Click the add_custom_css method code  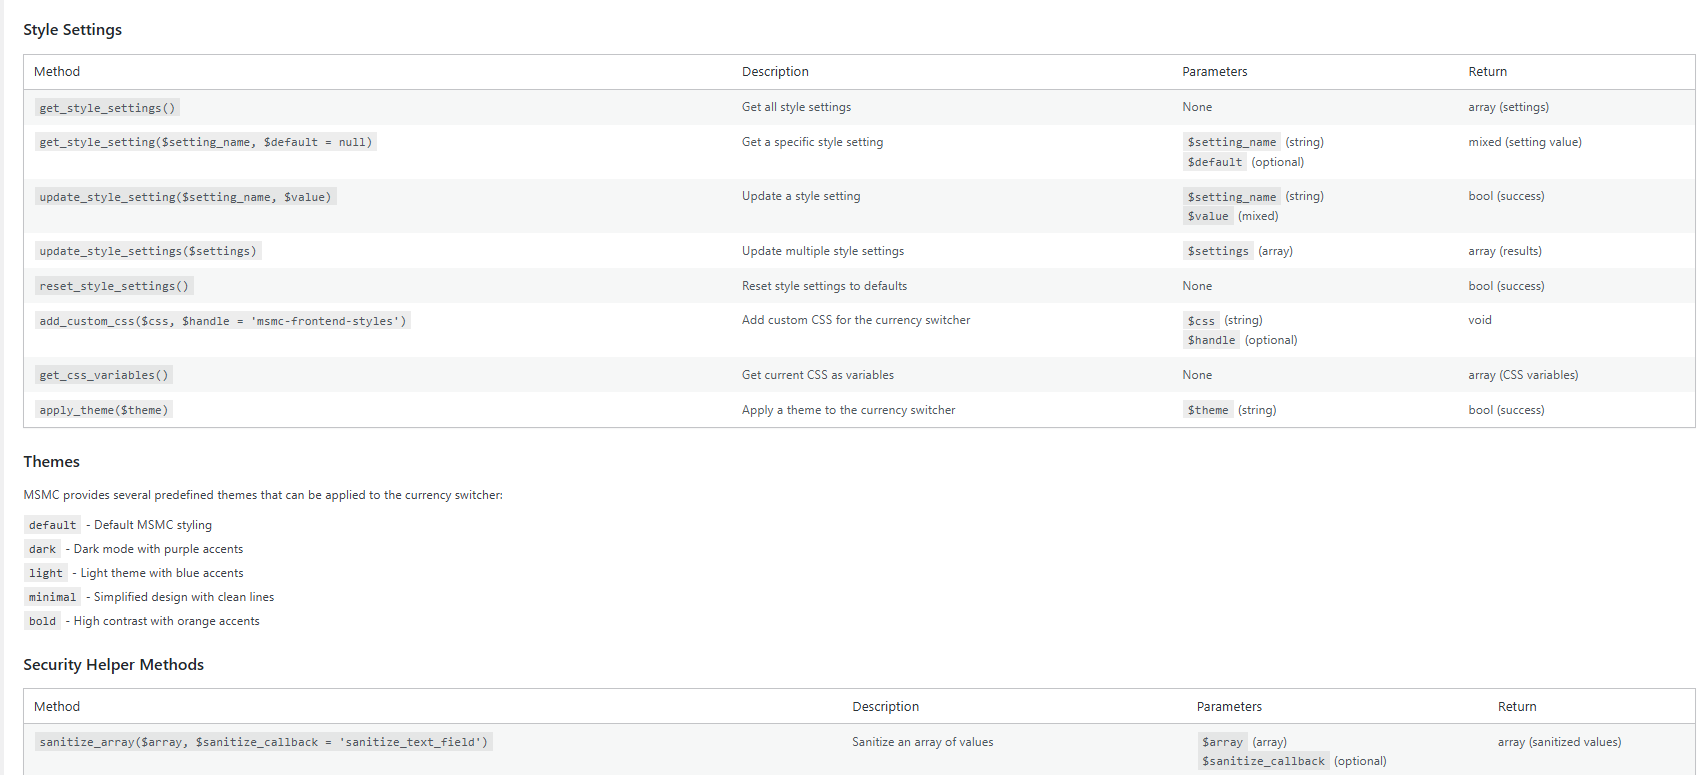[223, 321]
